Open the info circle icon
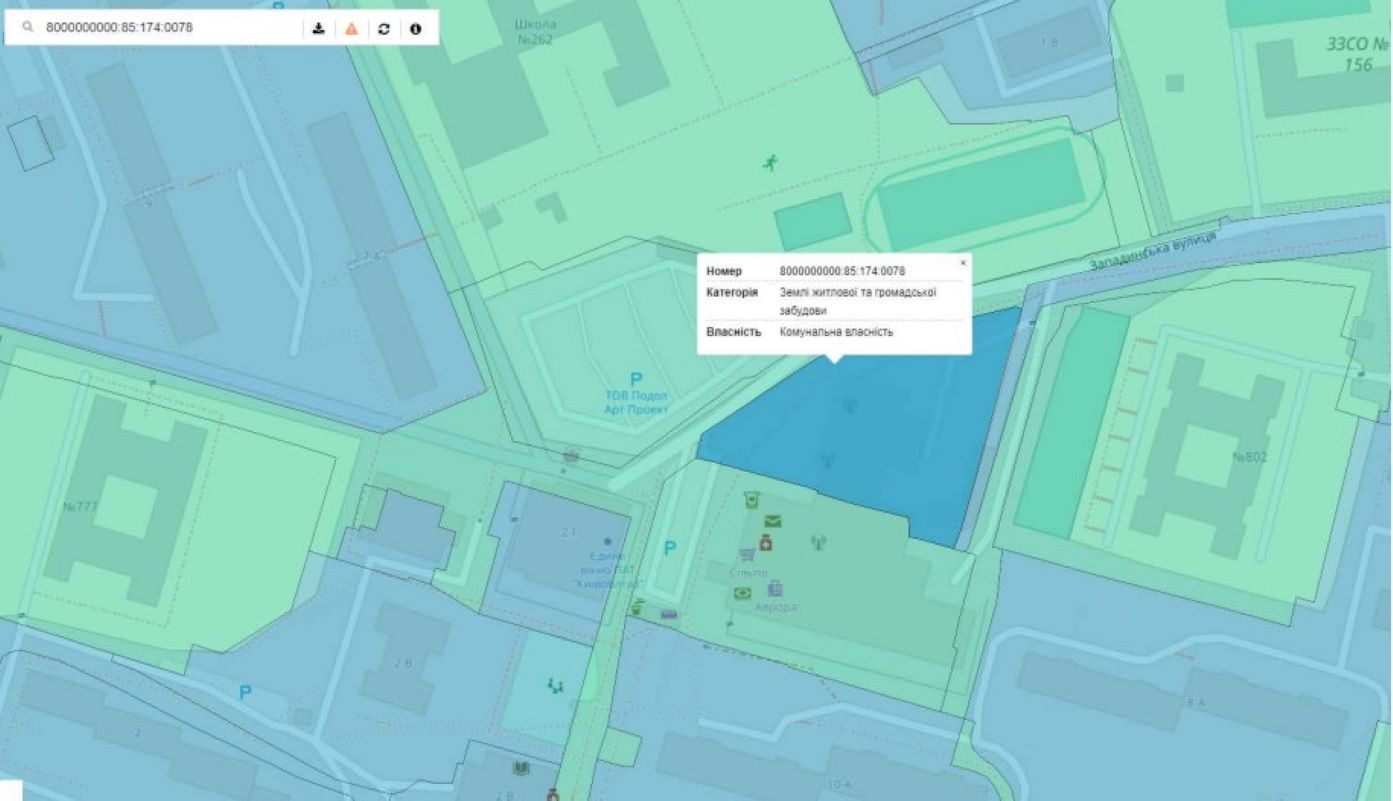 415,28
